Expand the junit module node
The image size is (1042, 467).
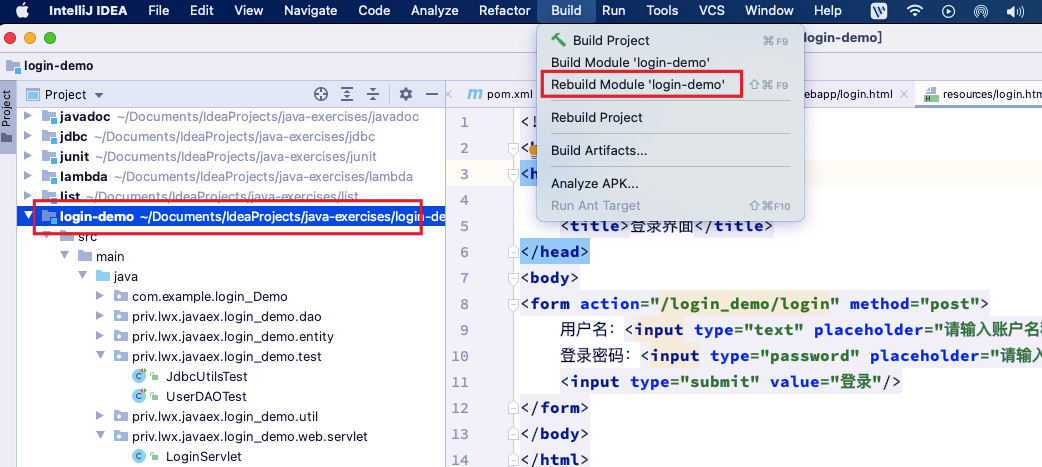[28, 156]
